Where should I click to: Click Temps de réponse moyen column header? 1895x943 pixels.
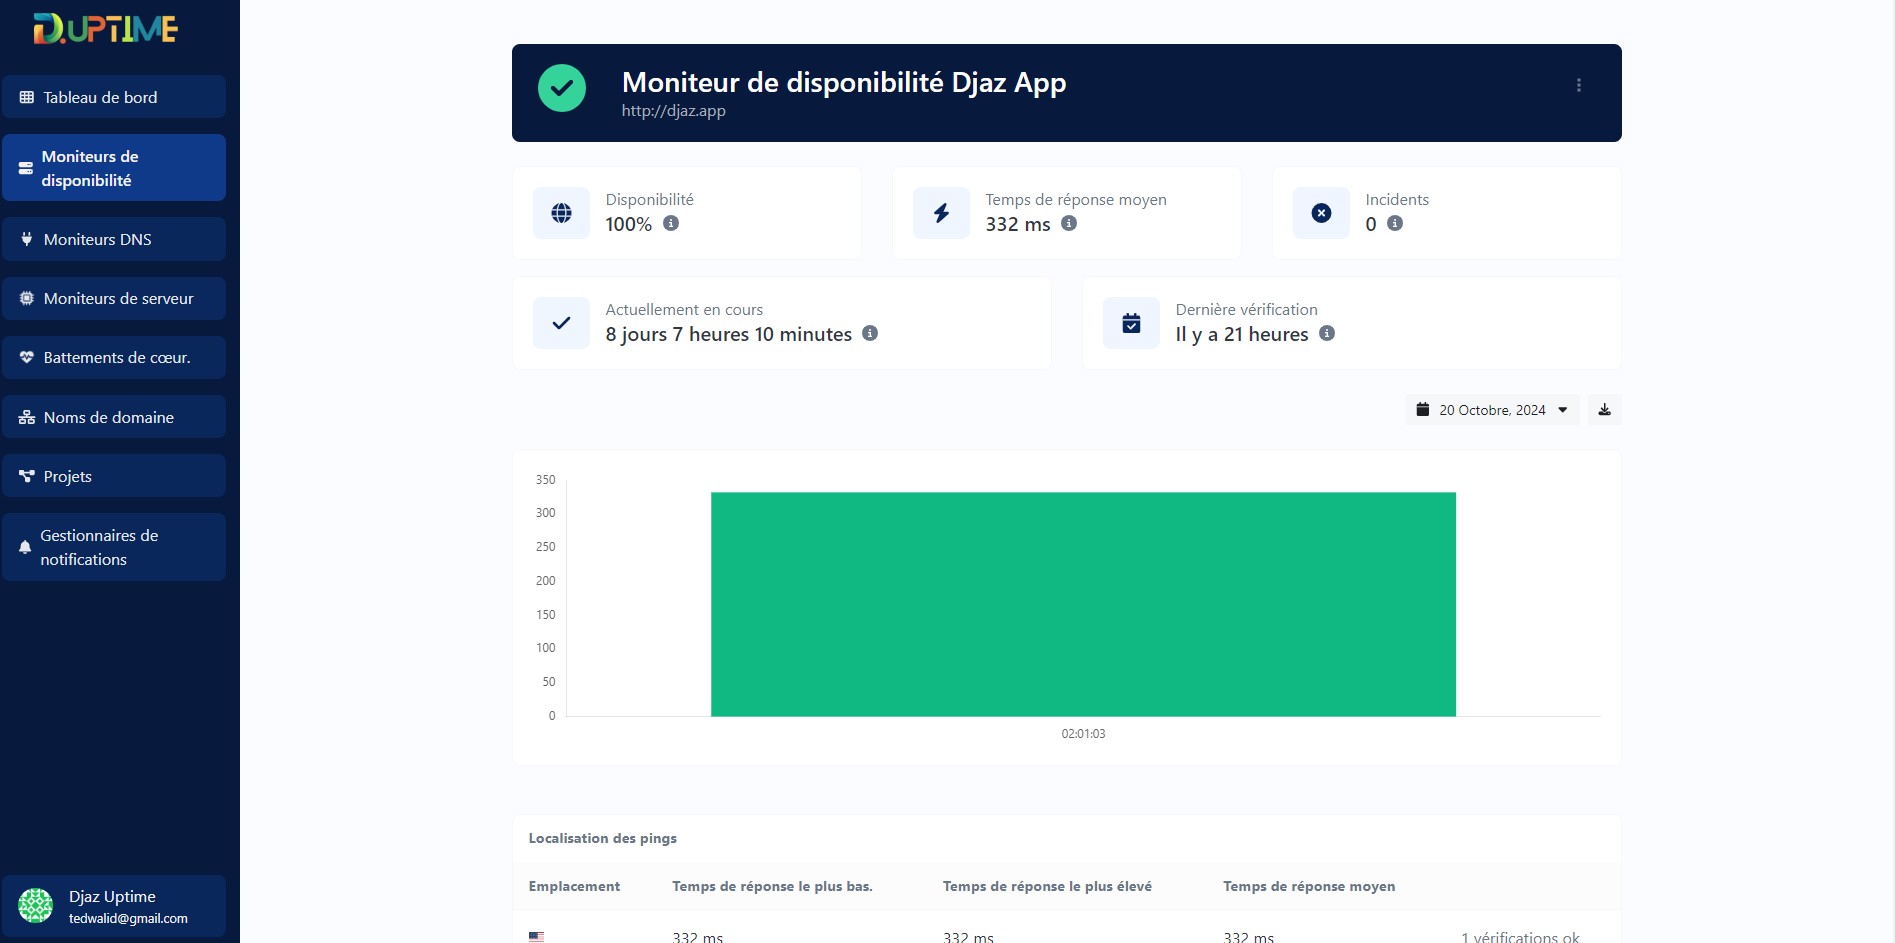[1309, 886]
